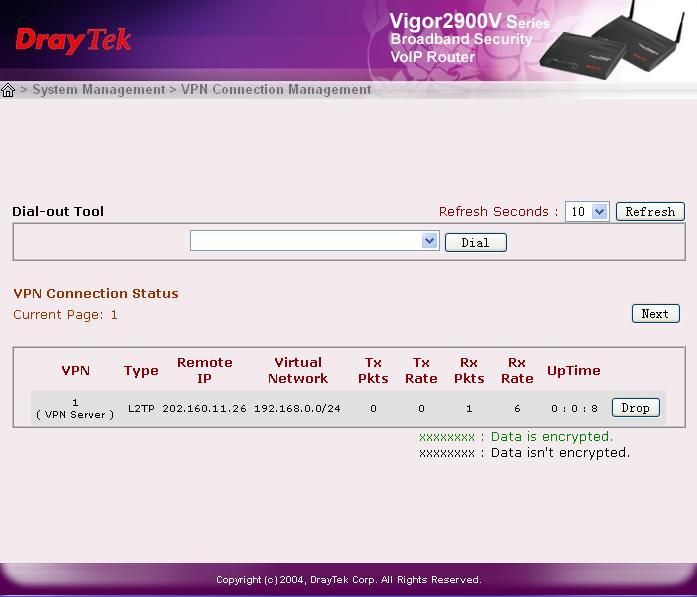Click the Virtual Network column header
Screen dimensions: 697x597
click(298, 370)
